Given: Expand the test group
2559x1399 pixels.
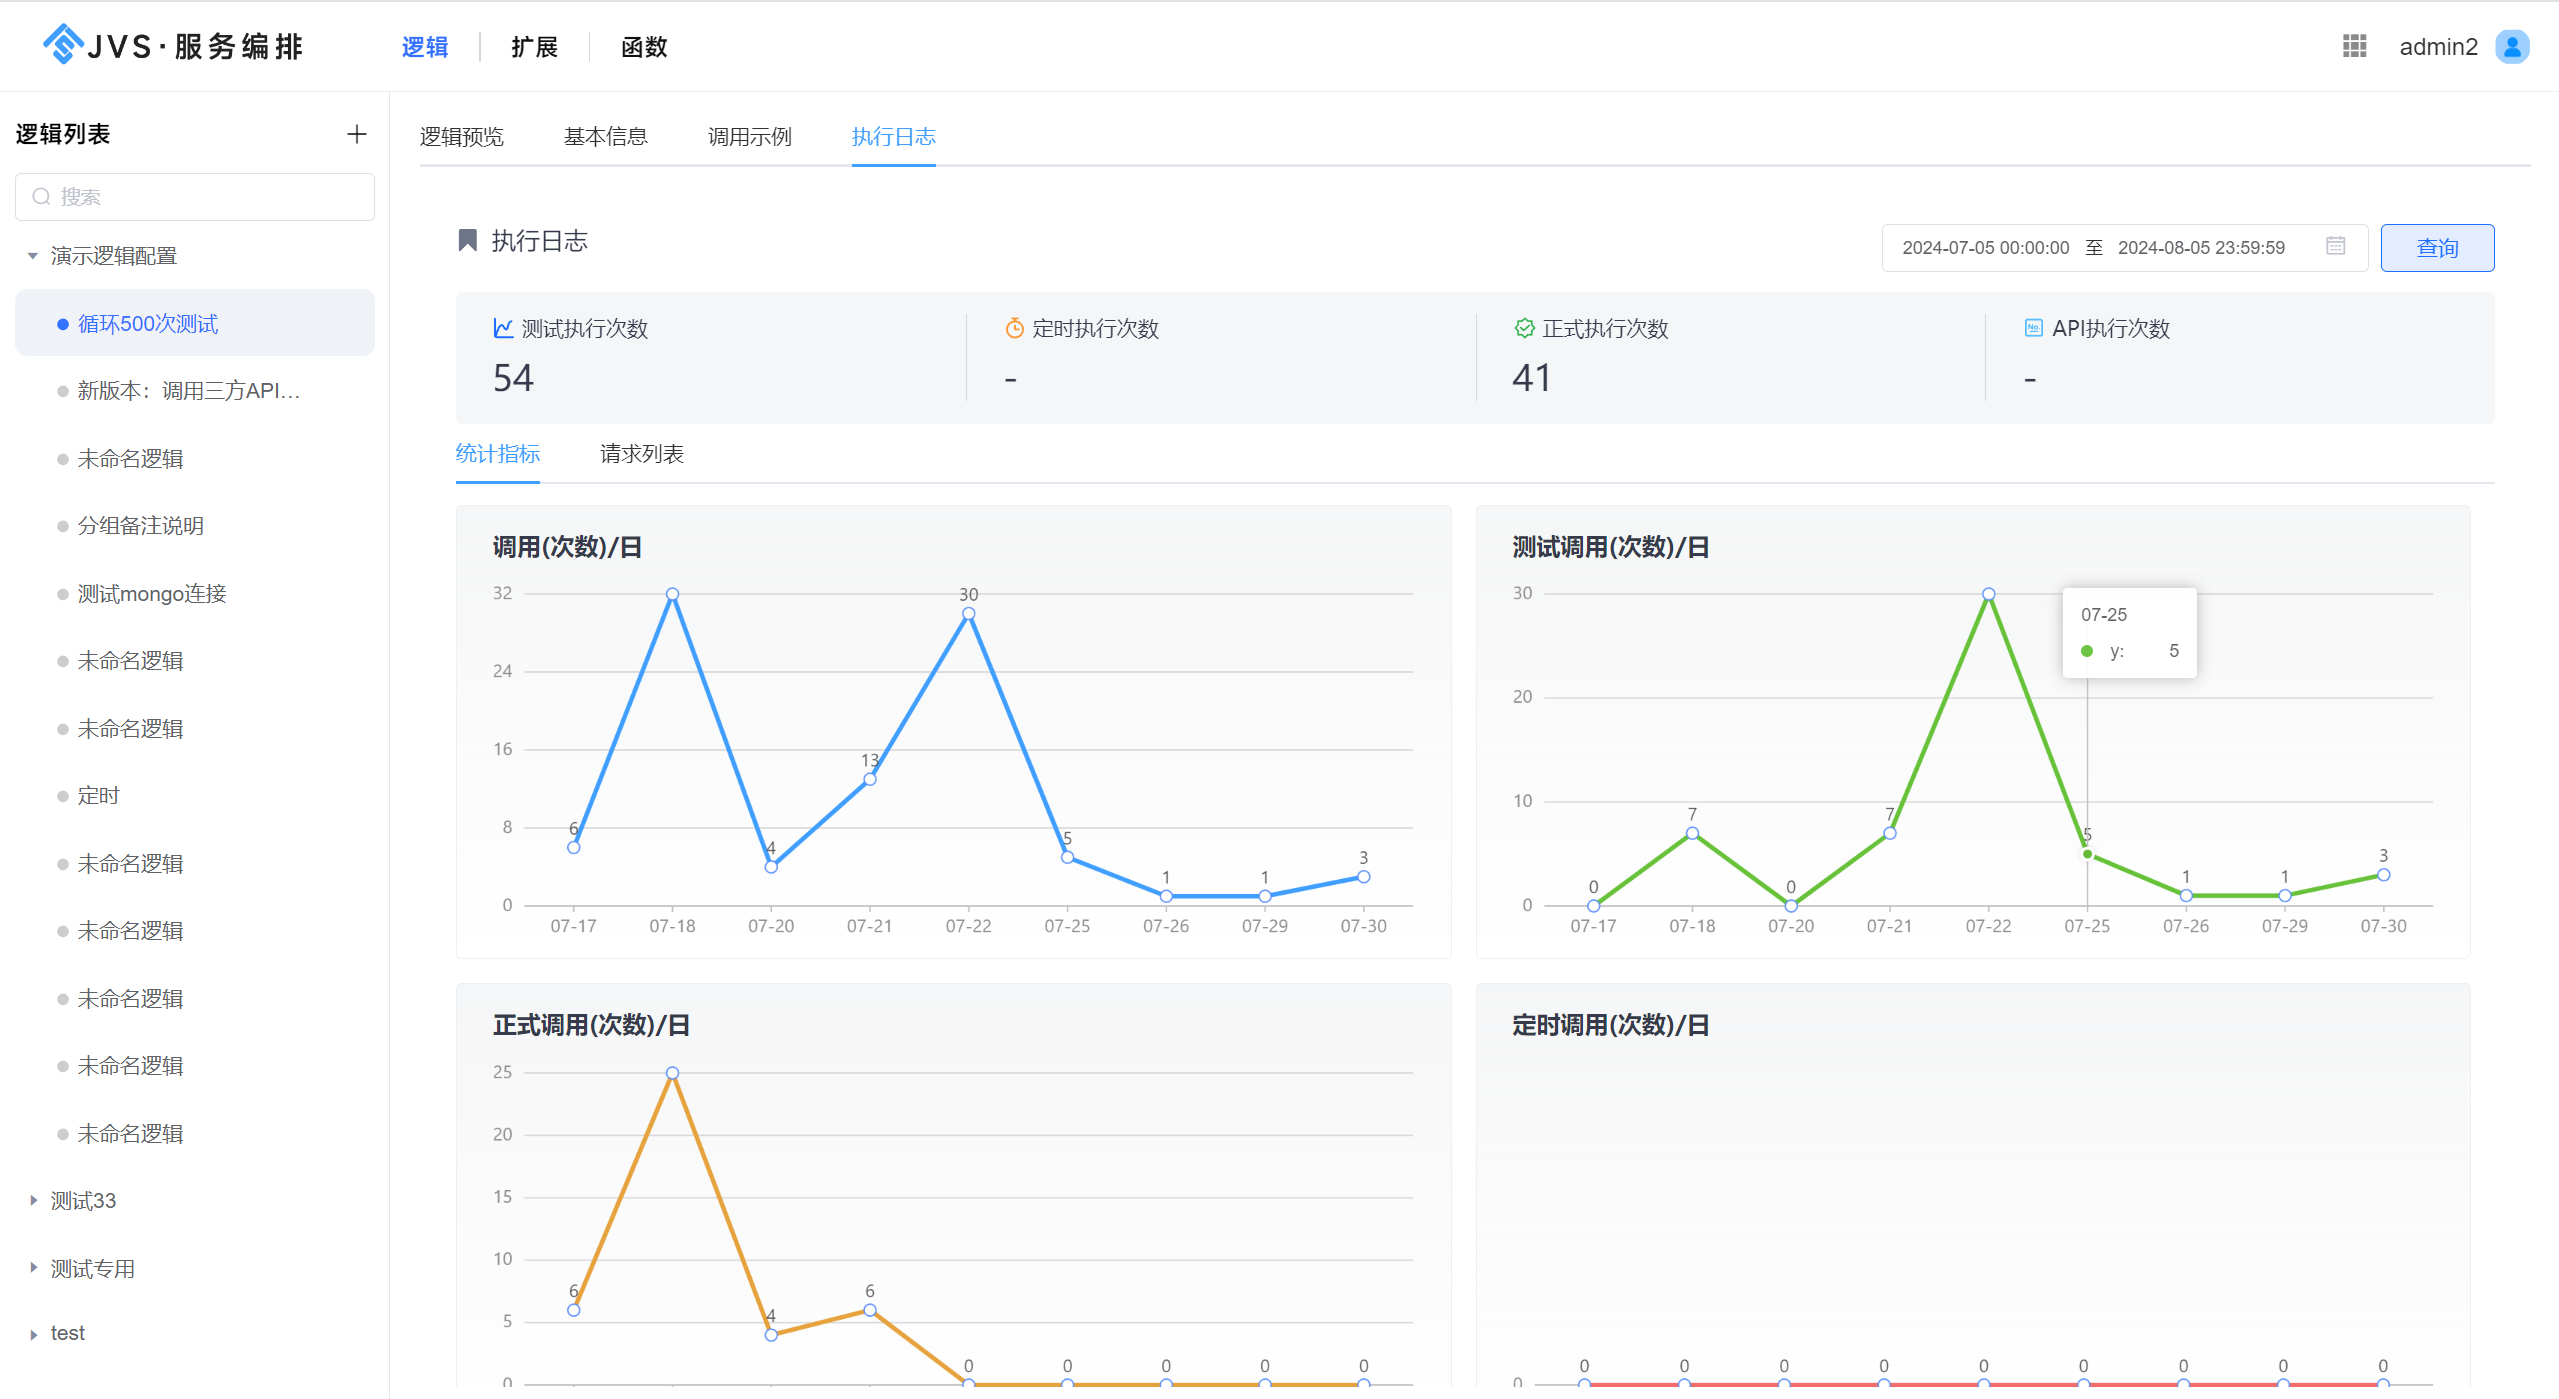Looking at the screenshot, I should click(33, 1334).
